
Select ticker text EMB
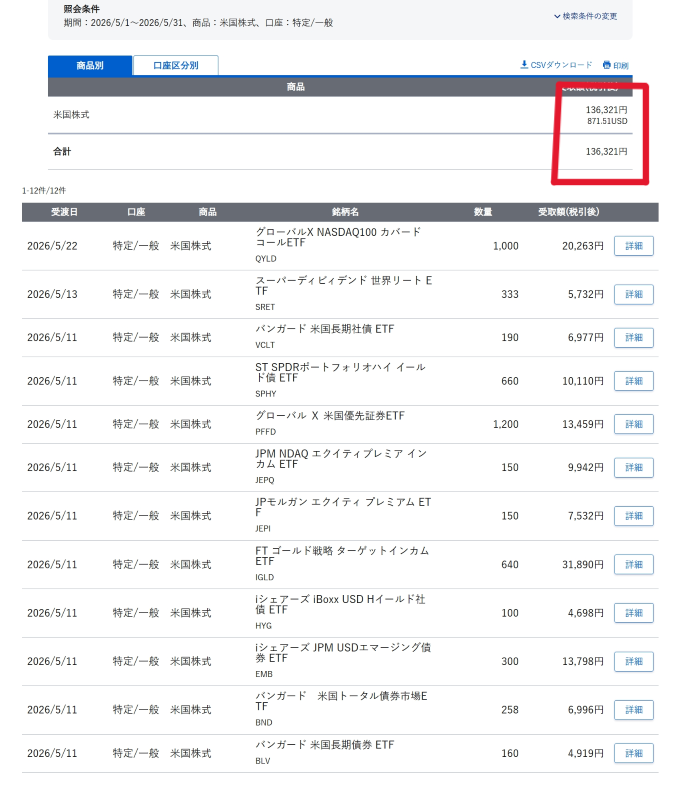pos(264,674)
